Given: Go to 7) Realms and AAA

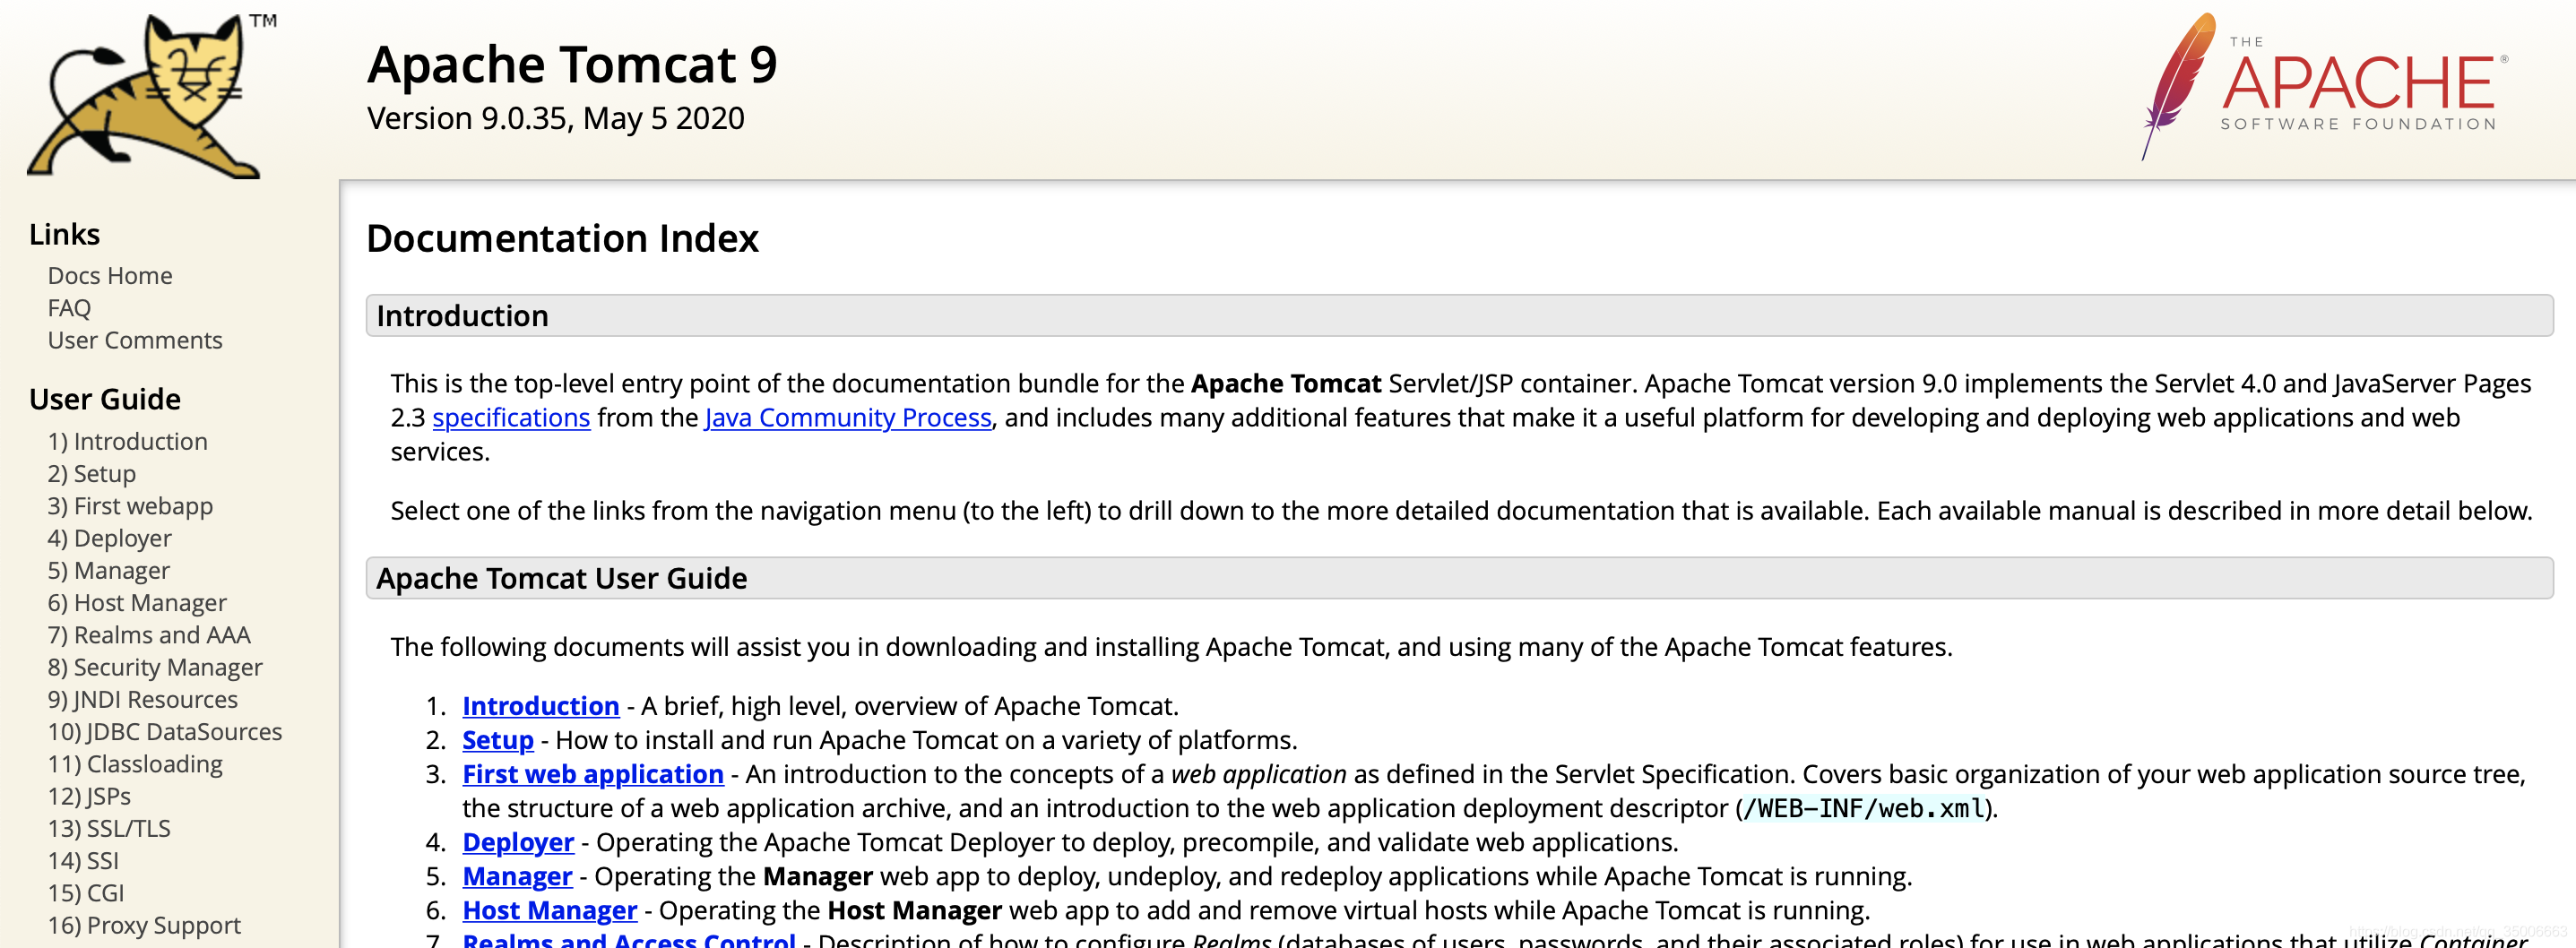Looking at the screenshot, I should (149, 635).
